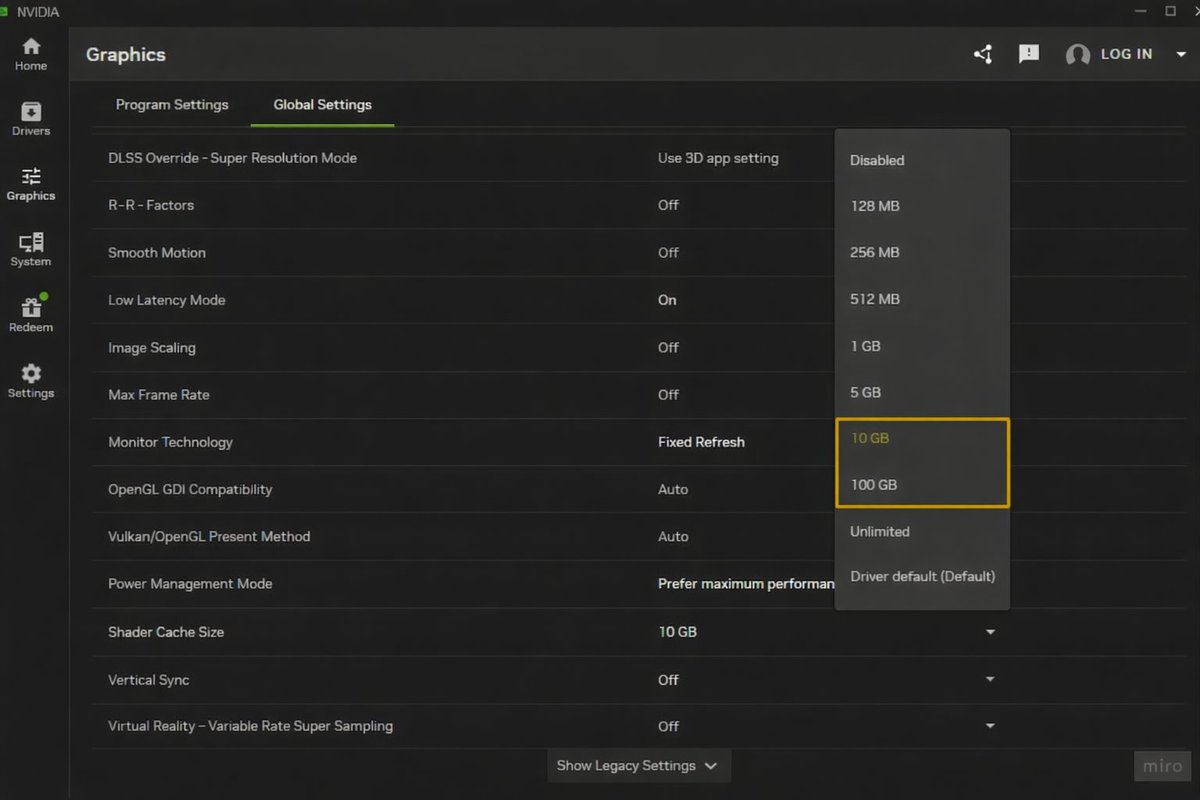Choose Disabled in shader cache list

[x=922, y=160]
